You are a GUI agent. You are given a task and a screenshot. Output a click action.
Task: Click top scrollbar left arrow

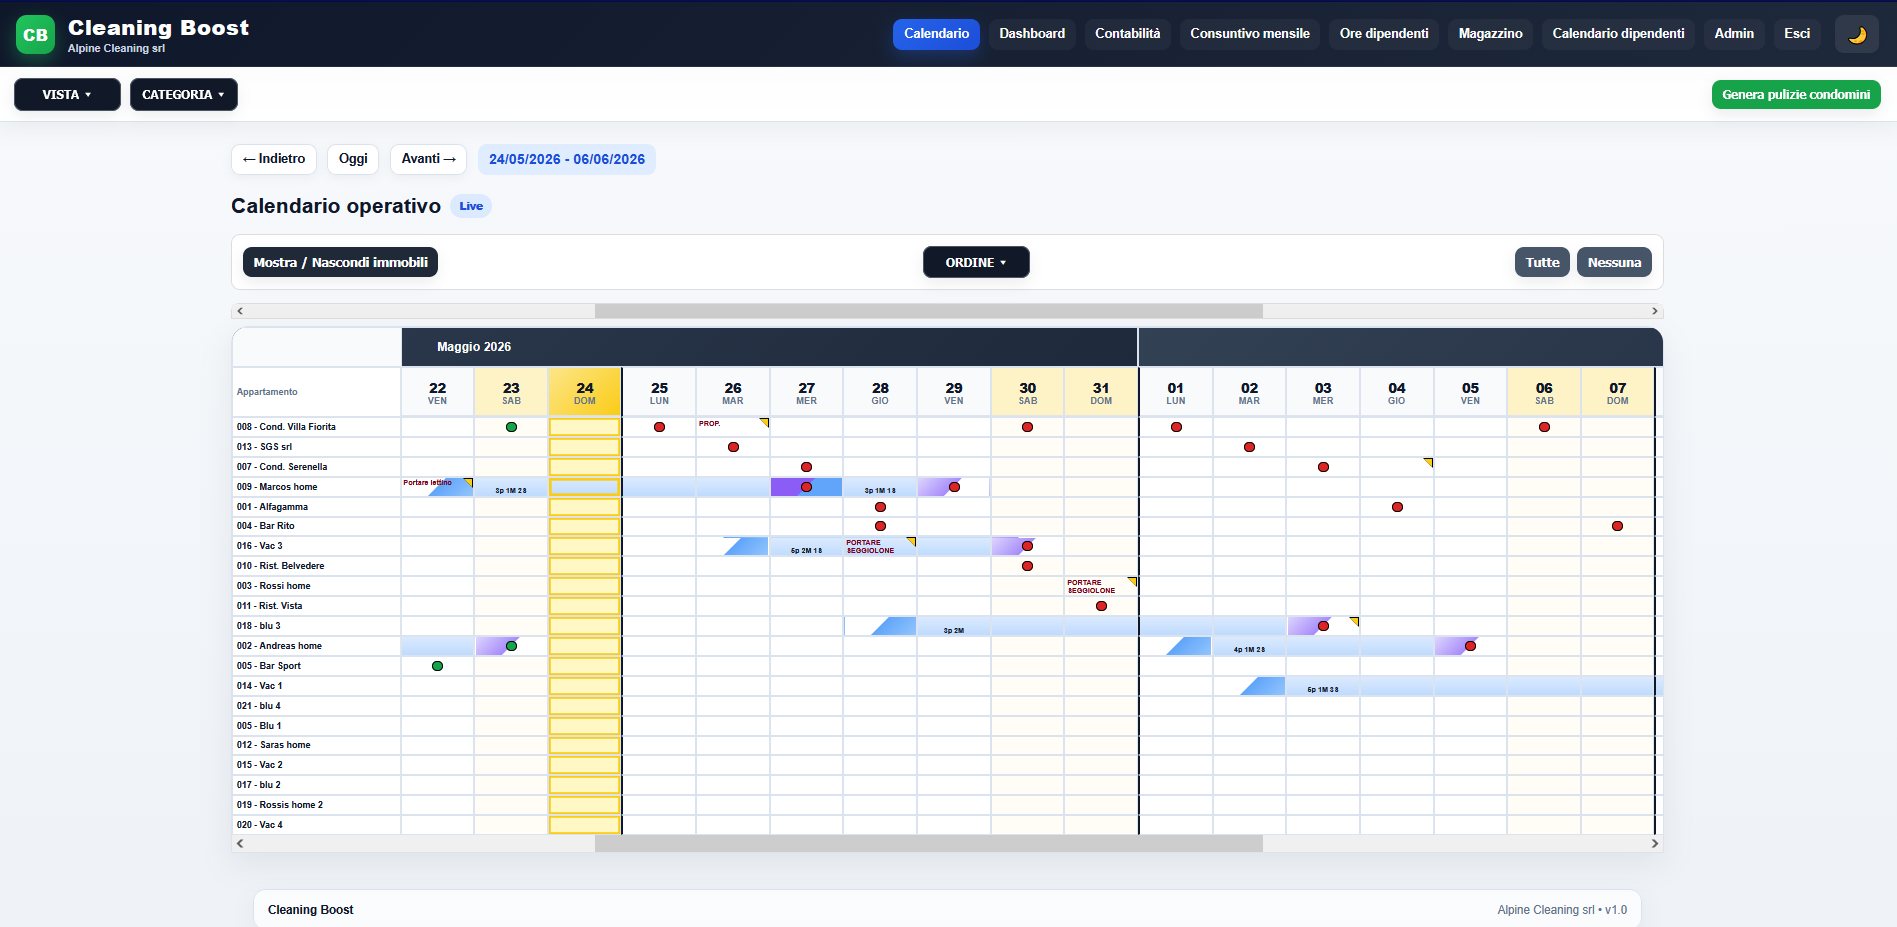tap(240, 311)
